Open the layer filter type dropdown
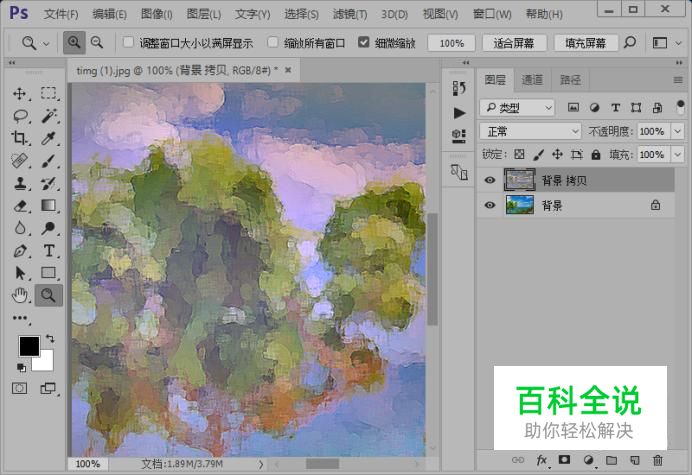This screenshot has width=692, height=475. [517, 108]
